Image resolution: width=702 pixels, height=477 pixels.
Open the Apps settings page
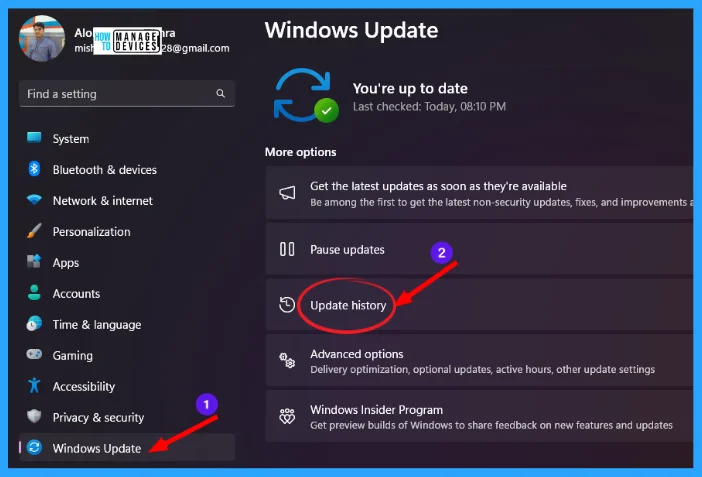(x=127, y=262)
